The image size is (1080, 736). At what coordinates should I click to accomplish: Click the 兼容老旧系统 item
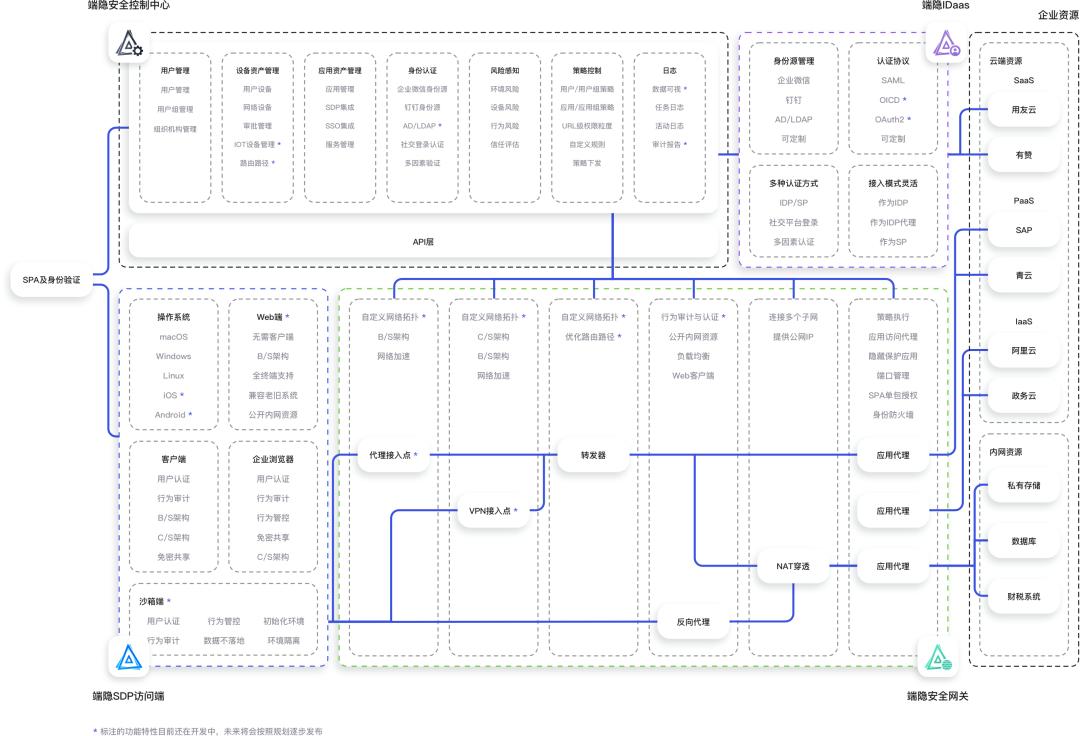[x=273, y=395]
